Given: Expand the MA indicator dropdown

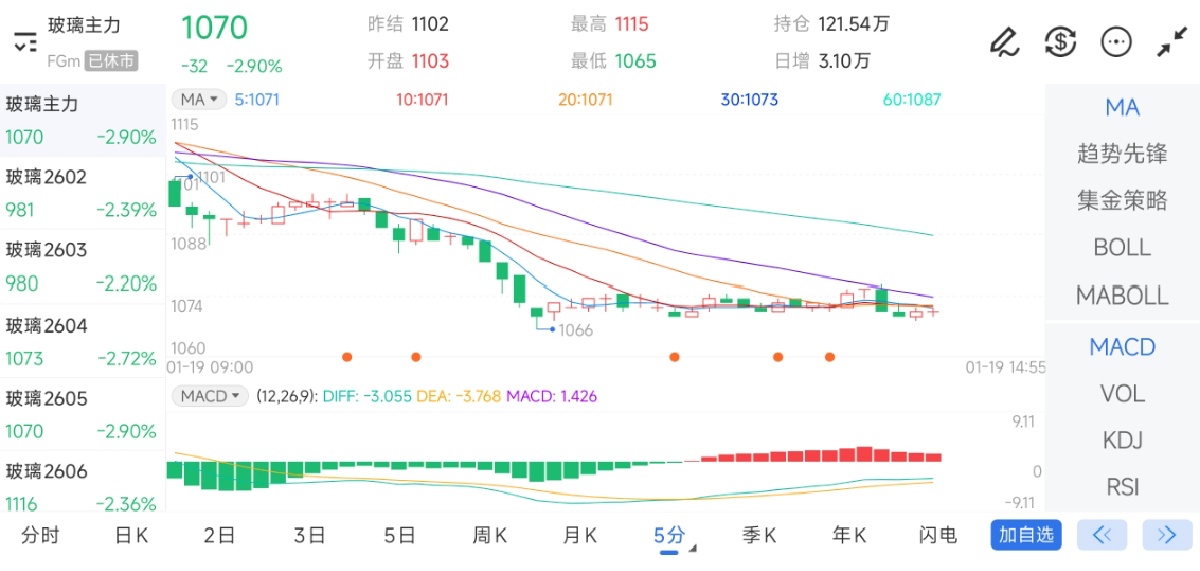Looking at the screenshot, I should [x=199, y=99].
